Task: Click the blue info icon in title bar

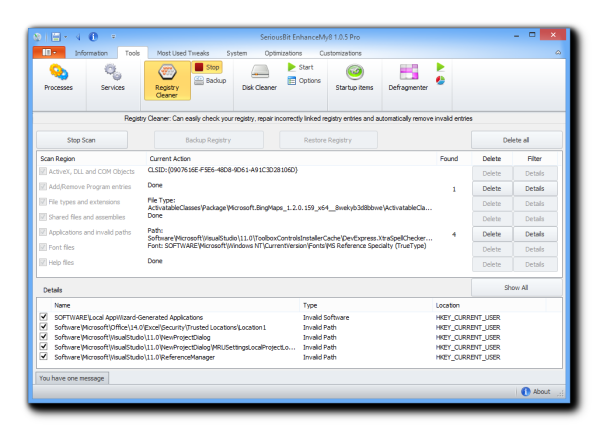Action: (93, 37)
